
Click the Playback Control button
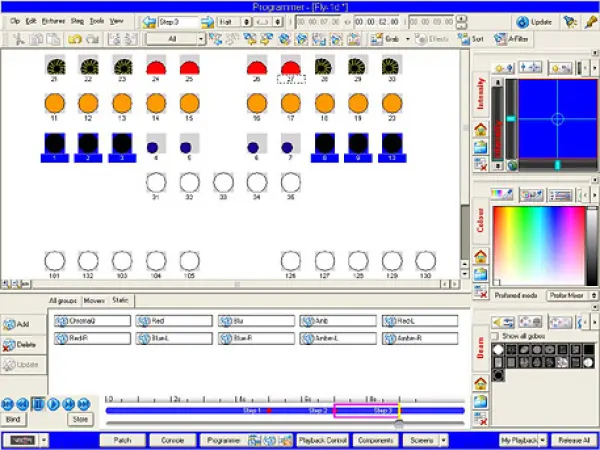(321, 439)
